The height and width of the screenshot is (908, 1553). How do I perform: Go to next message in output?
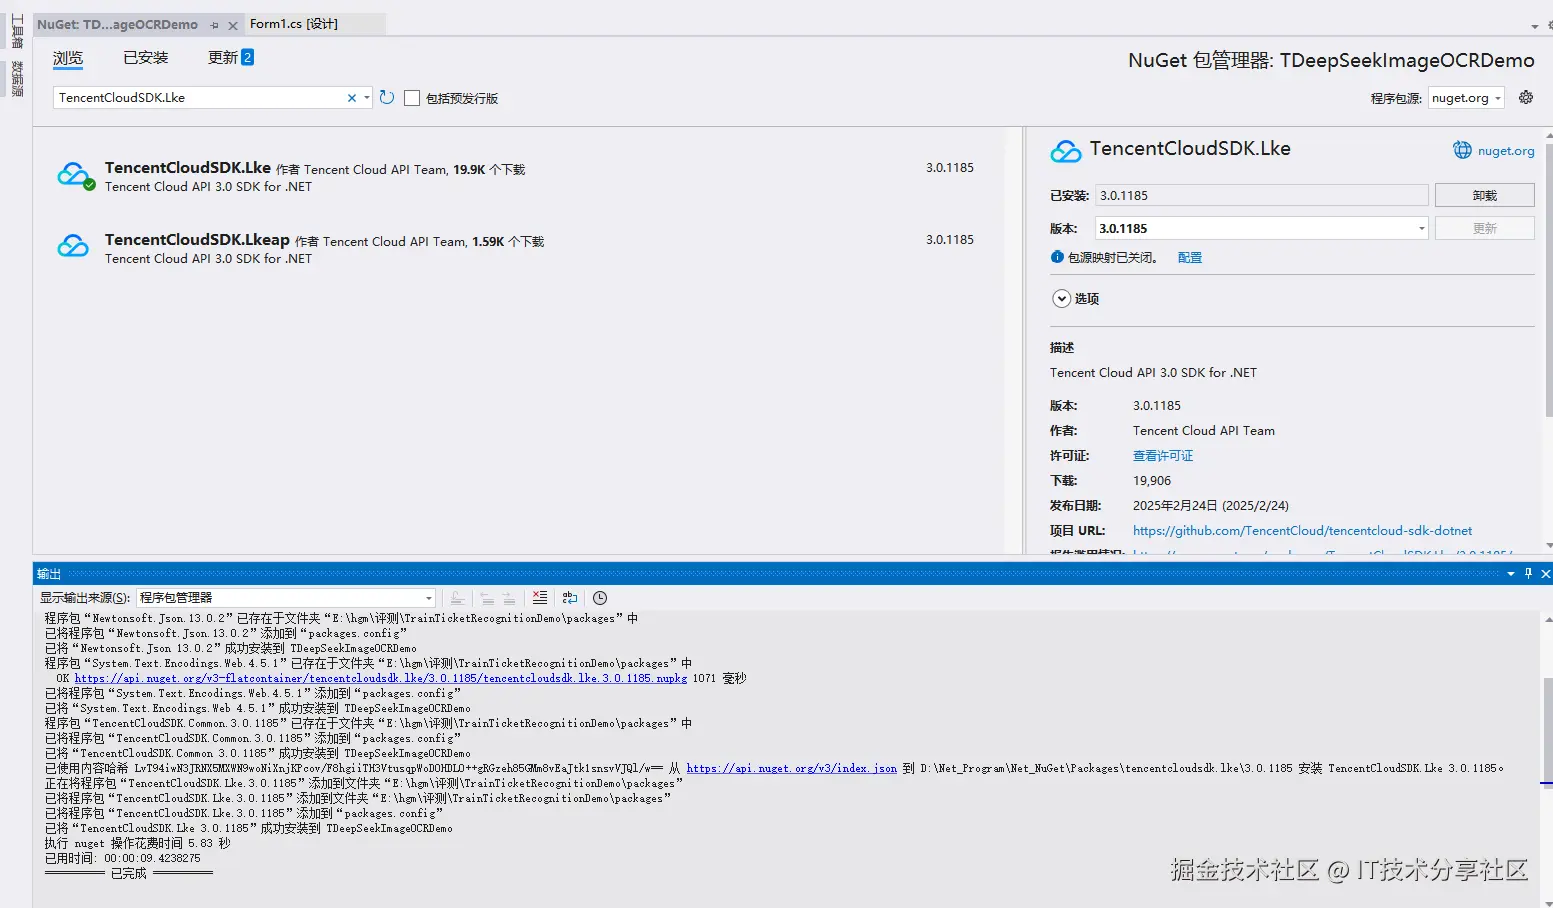coord(509,598)
